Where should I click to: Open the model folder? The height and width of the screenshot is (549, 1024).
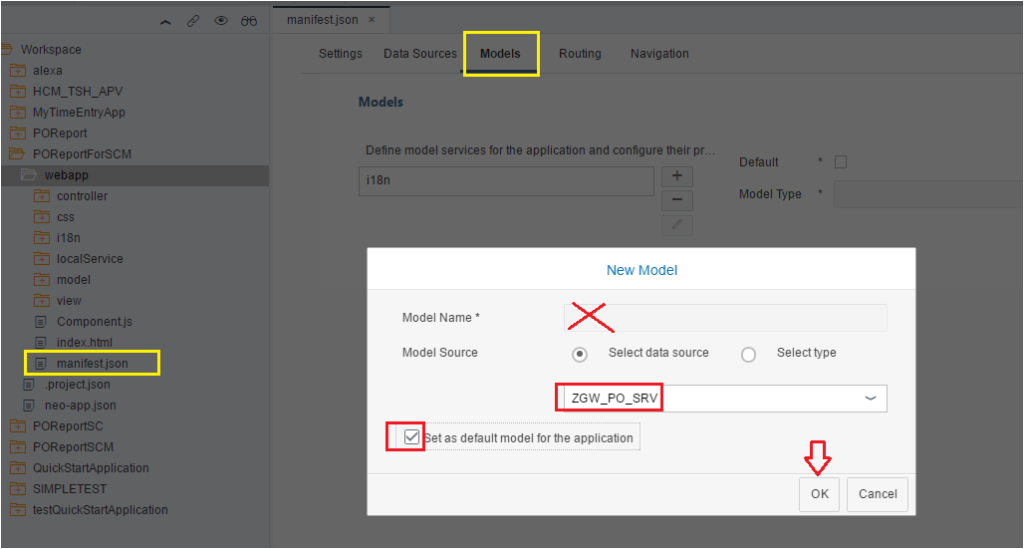[74, 279]
